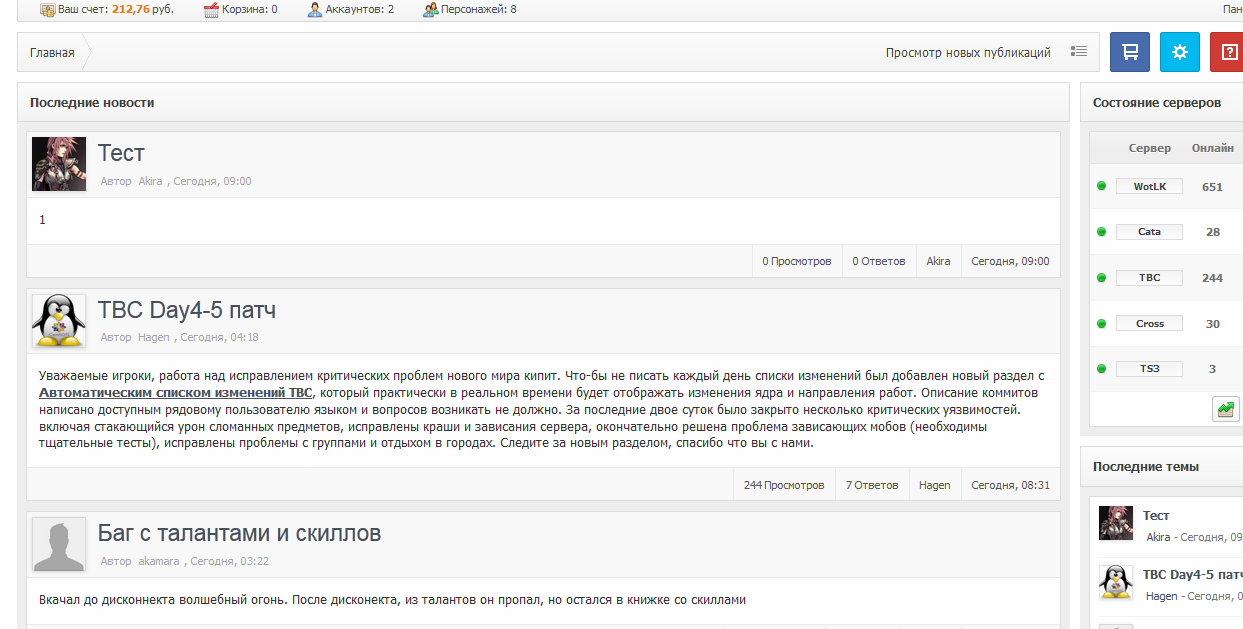The height and width of the screenshot is (629, 1243).
Task: Open the red help question-mark button
Action: click(1227, 52)
